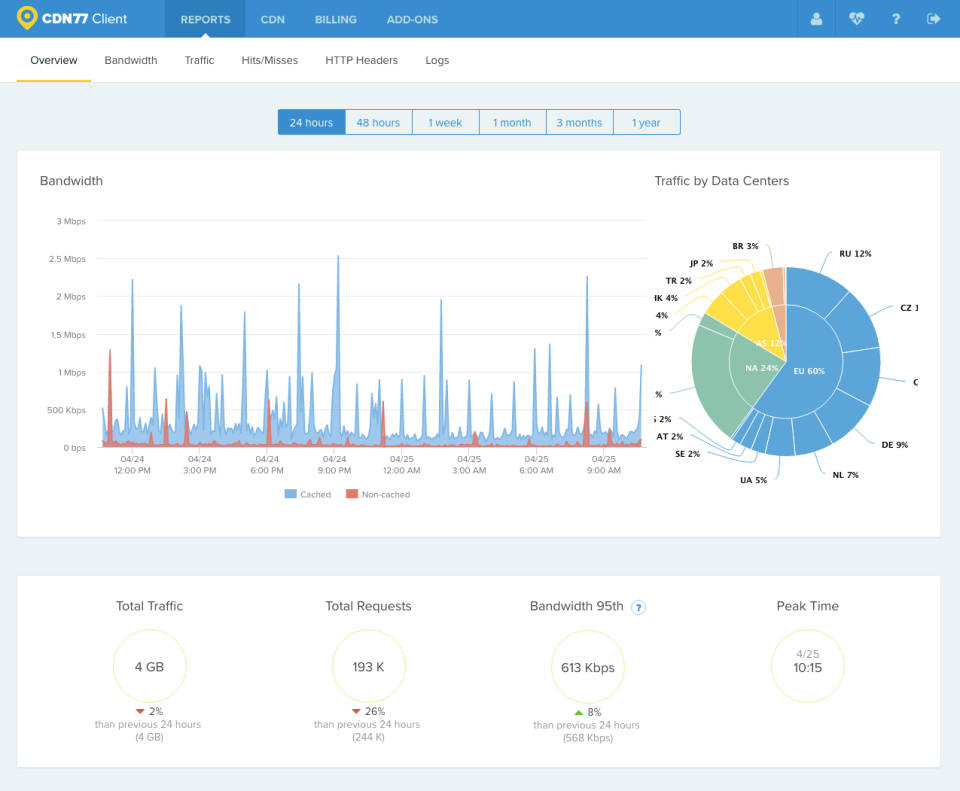Toggle the Non-cached series in the legend
This screenshot has height=791, width=960.
coord(379,493)
